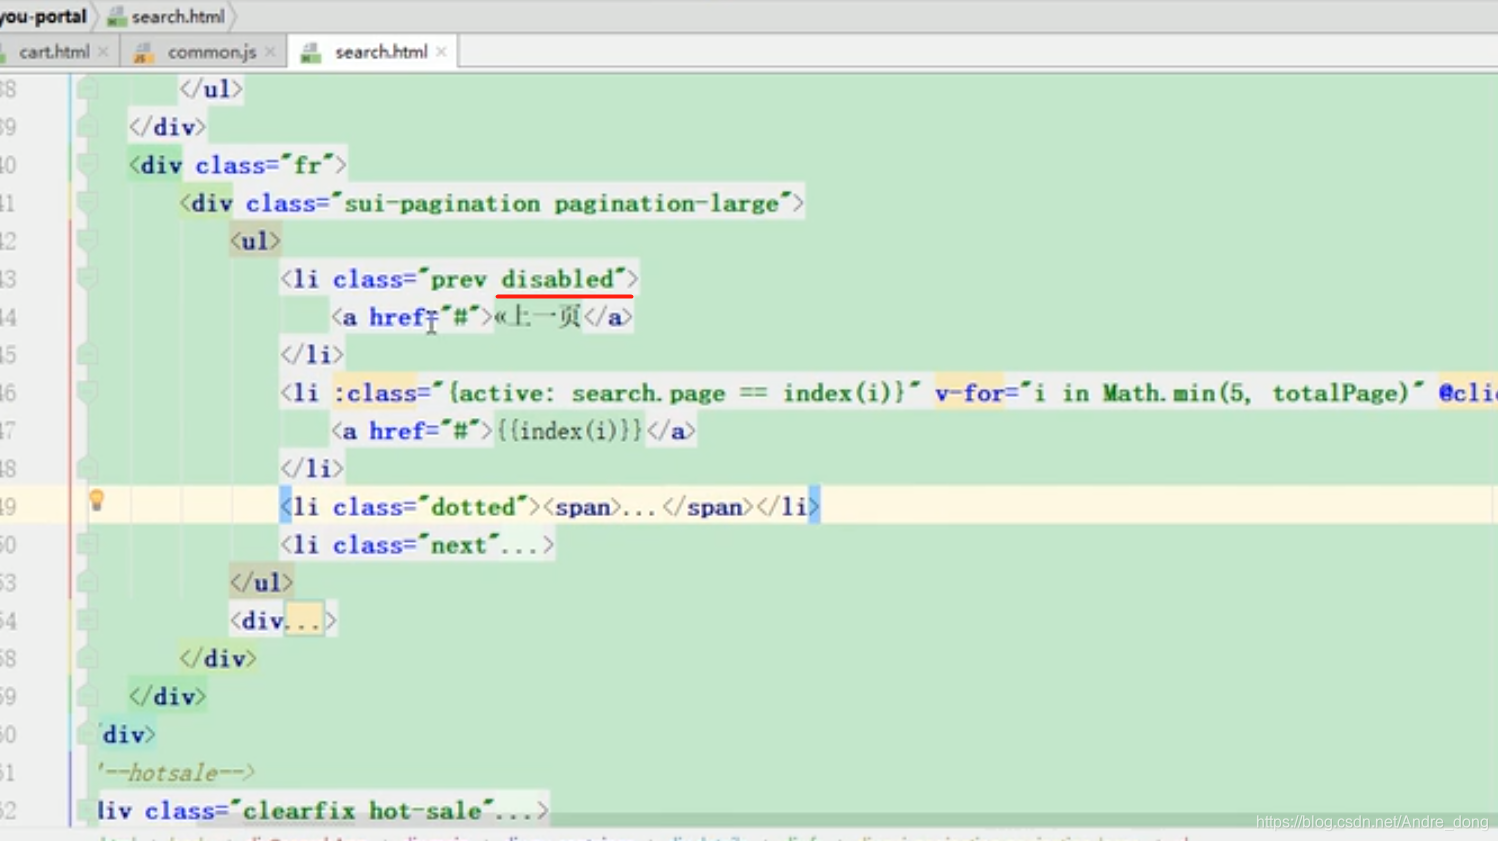Click the prev class name in li tag

point(458,280)
